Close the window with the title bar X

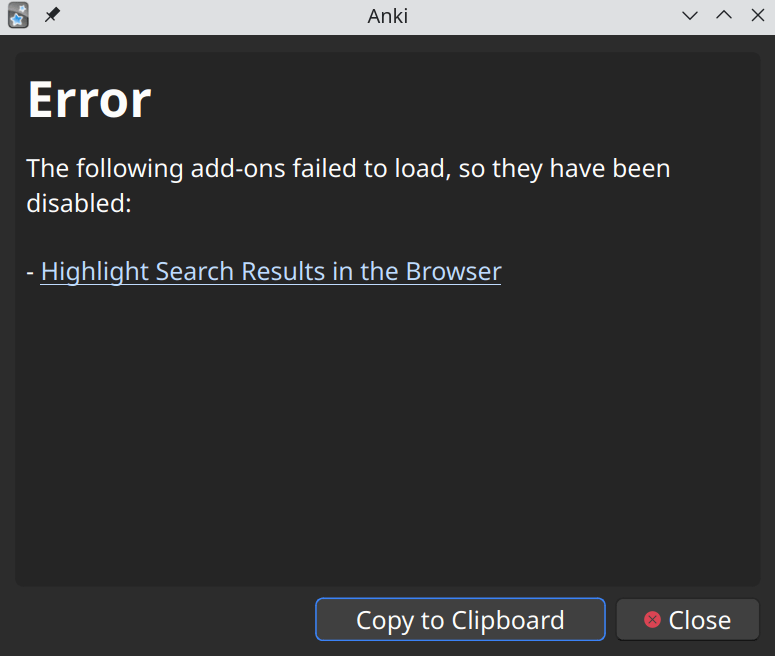point(757,15)
